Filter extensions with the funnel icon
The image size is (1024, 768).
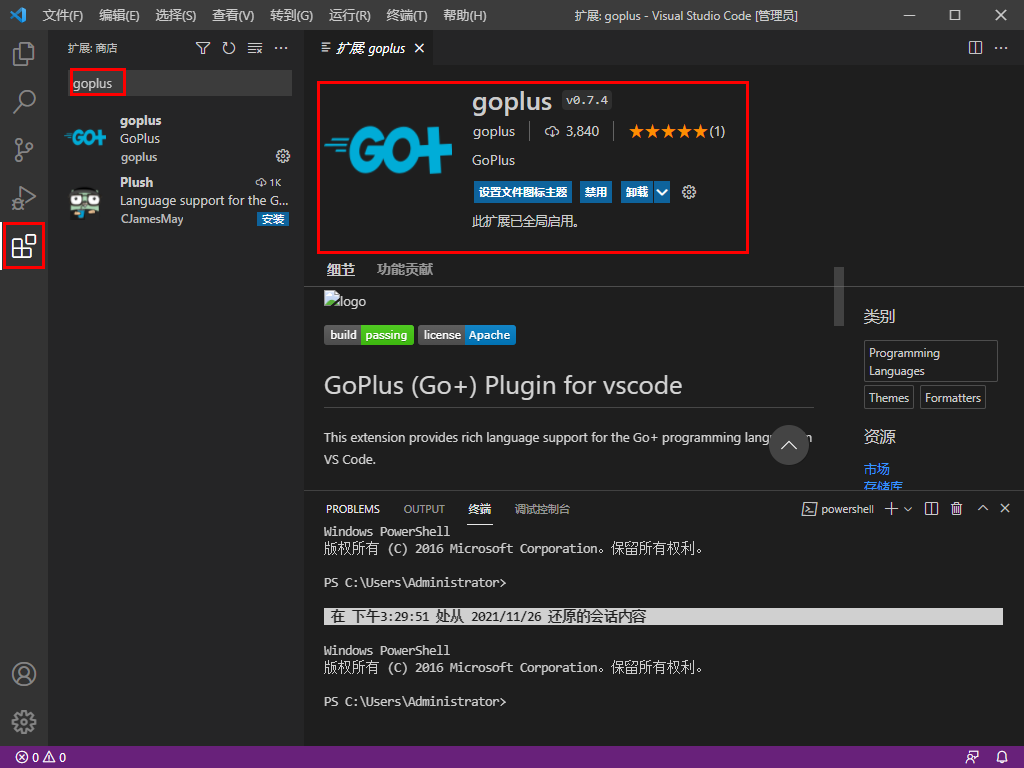pyautogui.click(x=203, y=48)
